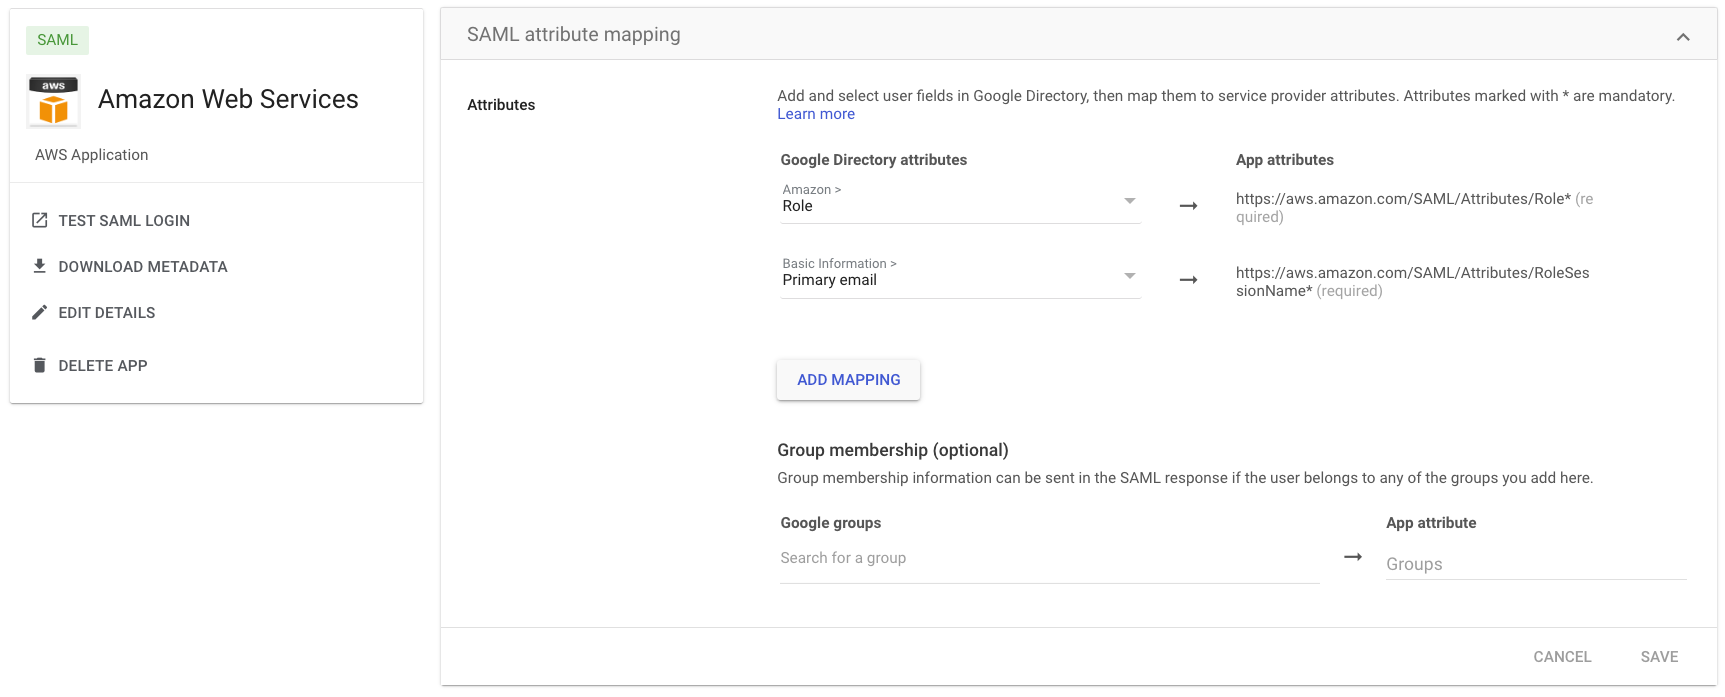1725x697 pixels.
Task: Click DOWNLOAD METADATA
Action: tap(143, 267)
